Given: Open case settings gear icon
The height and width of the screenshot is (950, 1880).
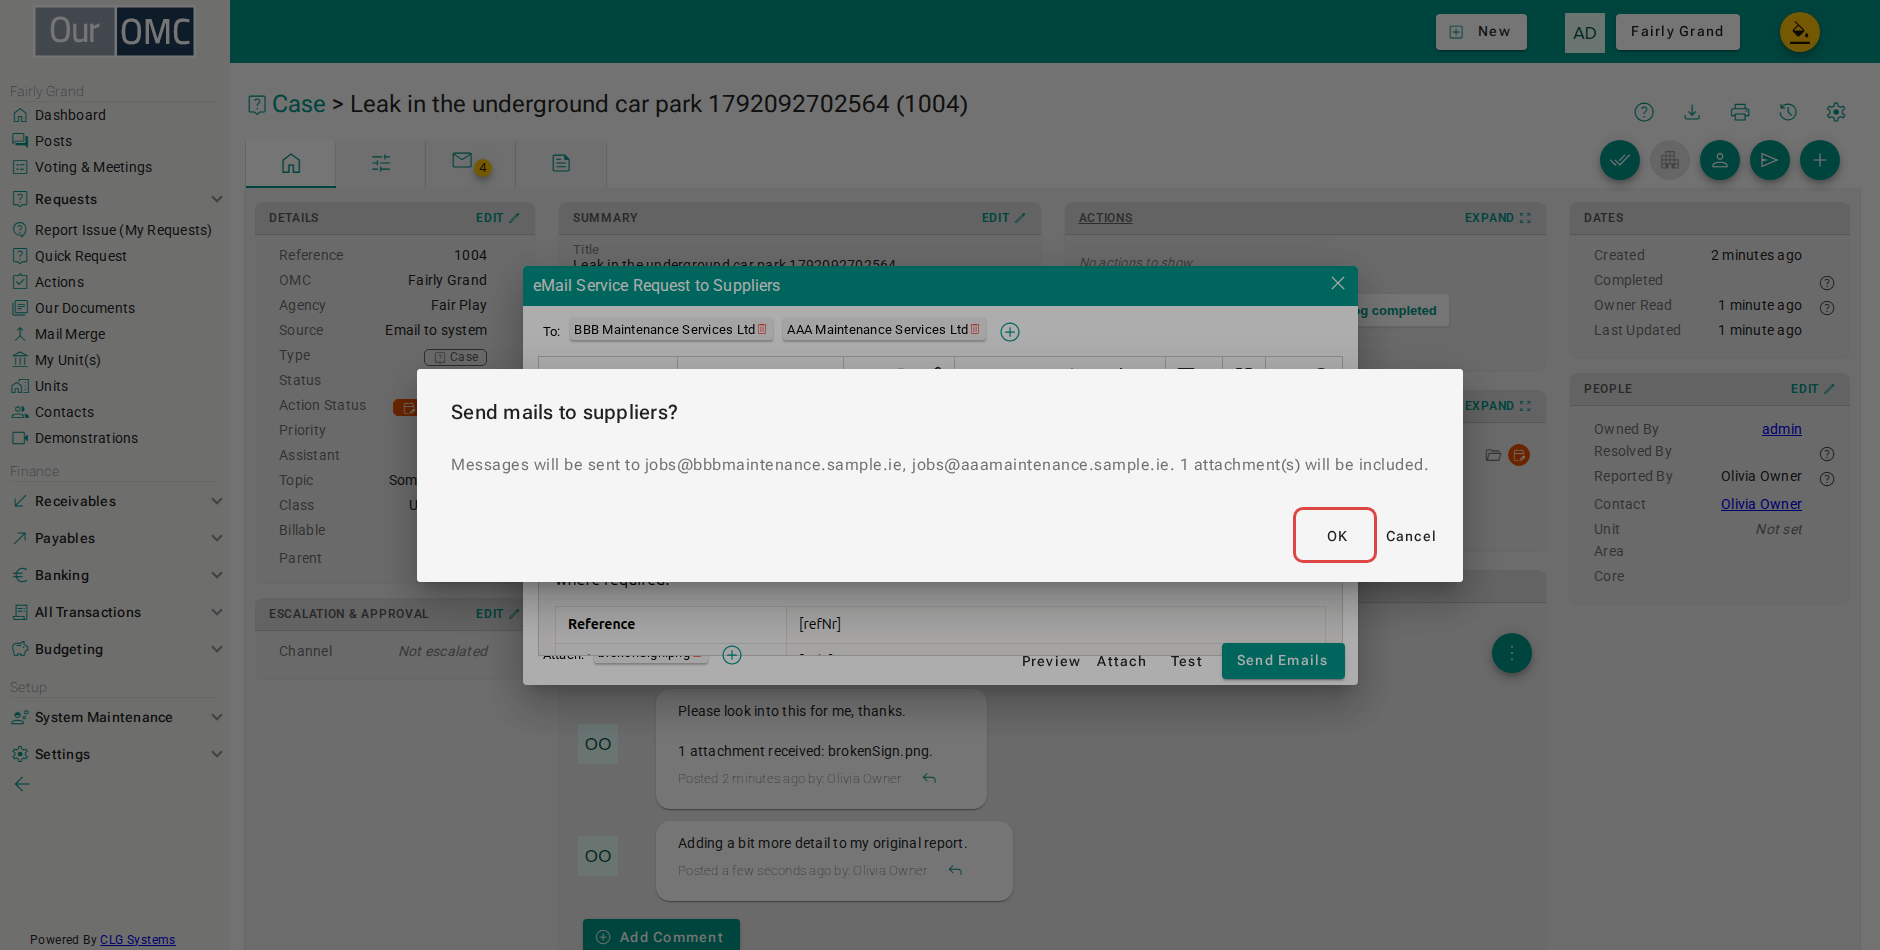Looking at the screenshot, I should (1836, 112).
